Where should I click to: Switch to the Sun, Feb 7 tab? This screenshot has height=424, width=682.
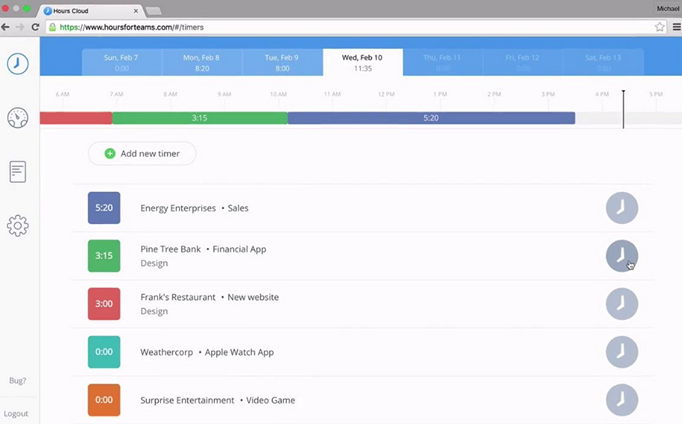(x=122, y=62)
